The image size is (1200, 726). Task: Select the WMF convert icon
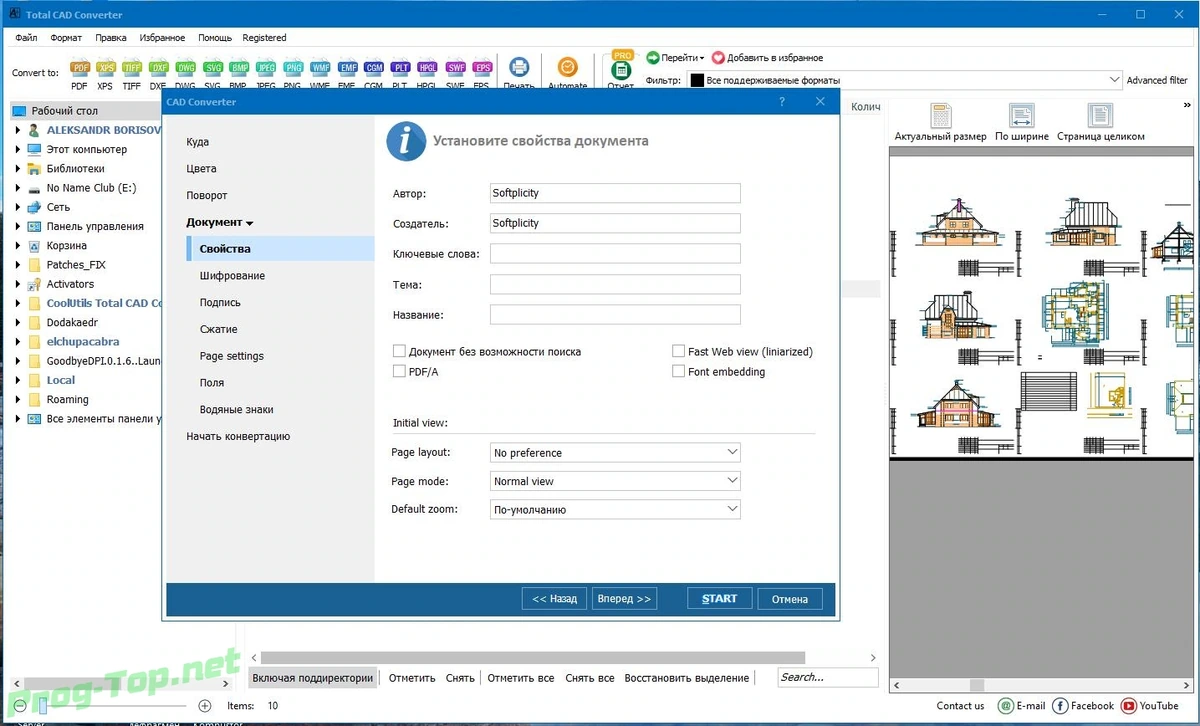320,69
